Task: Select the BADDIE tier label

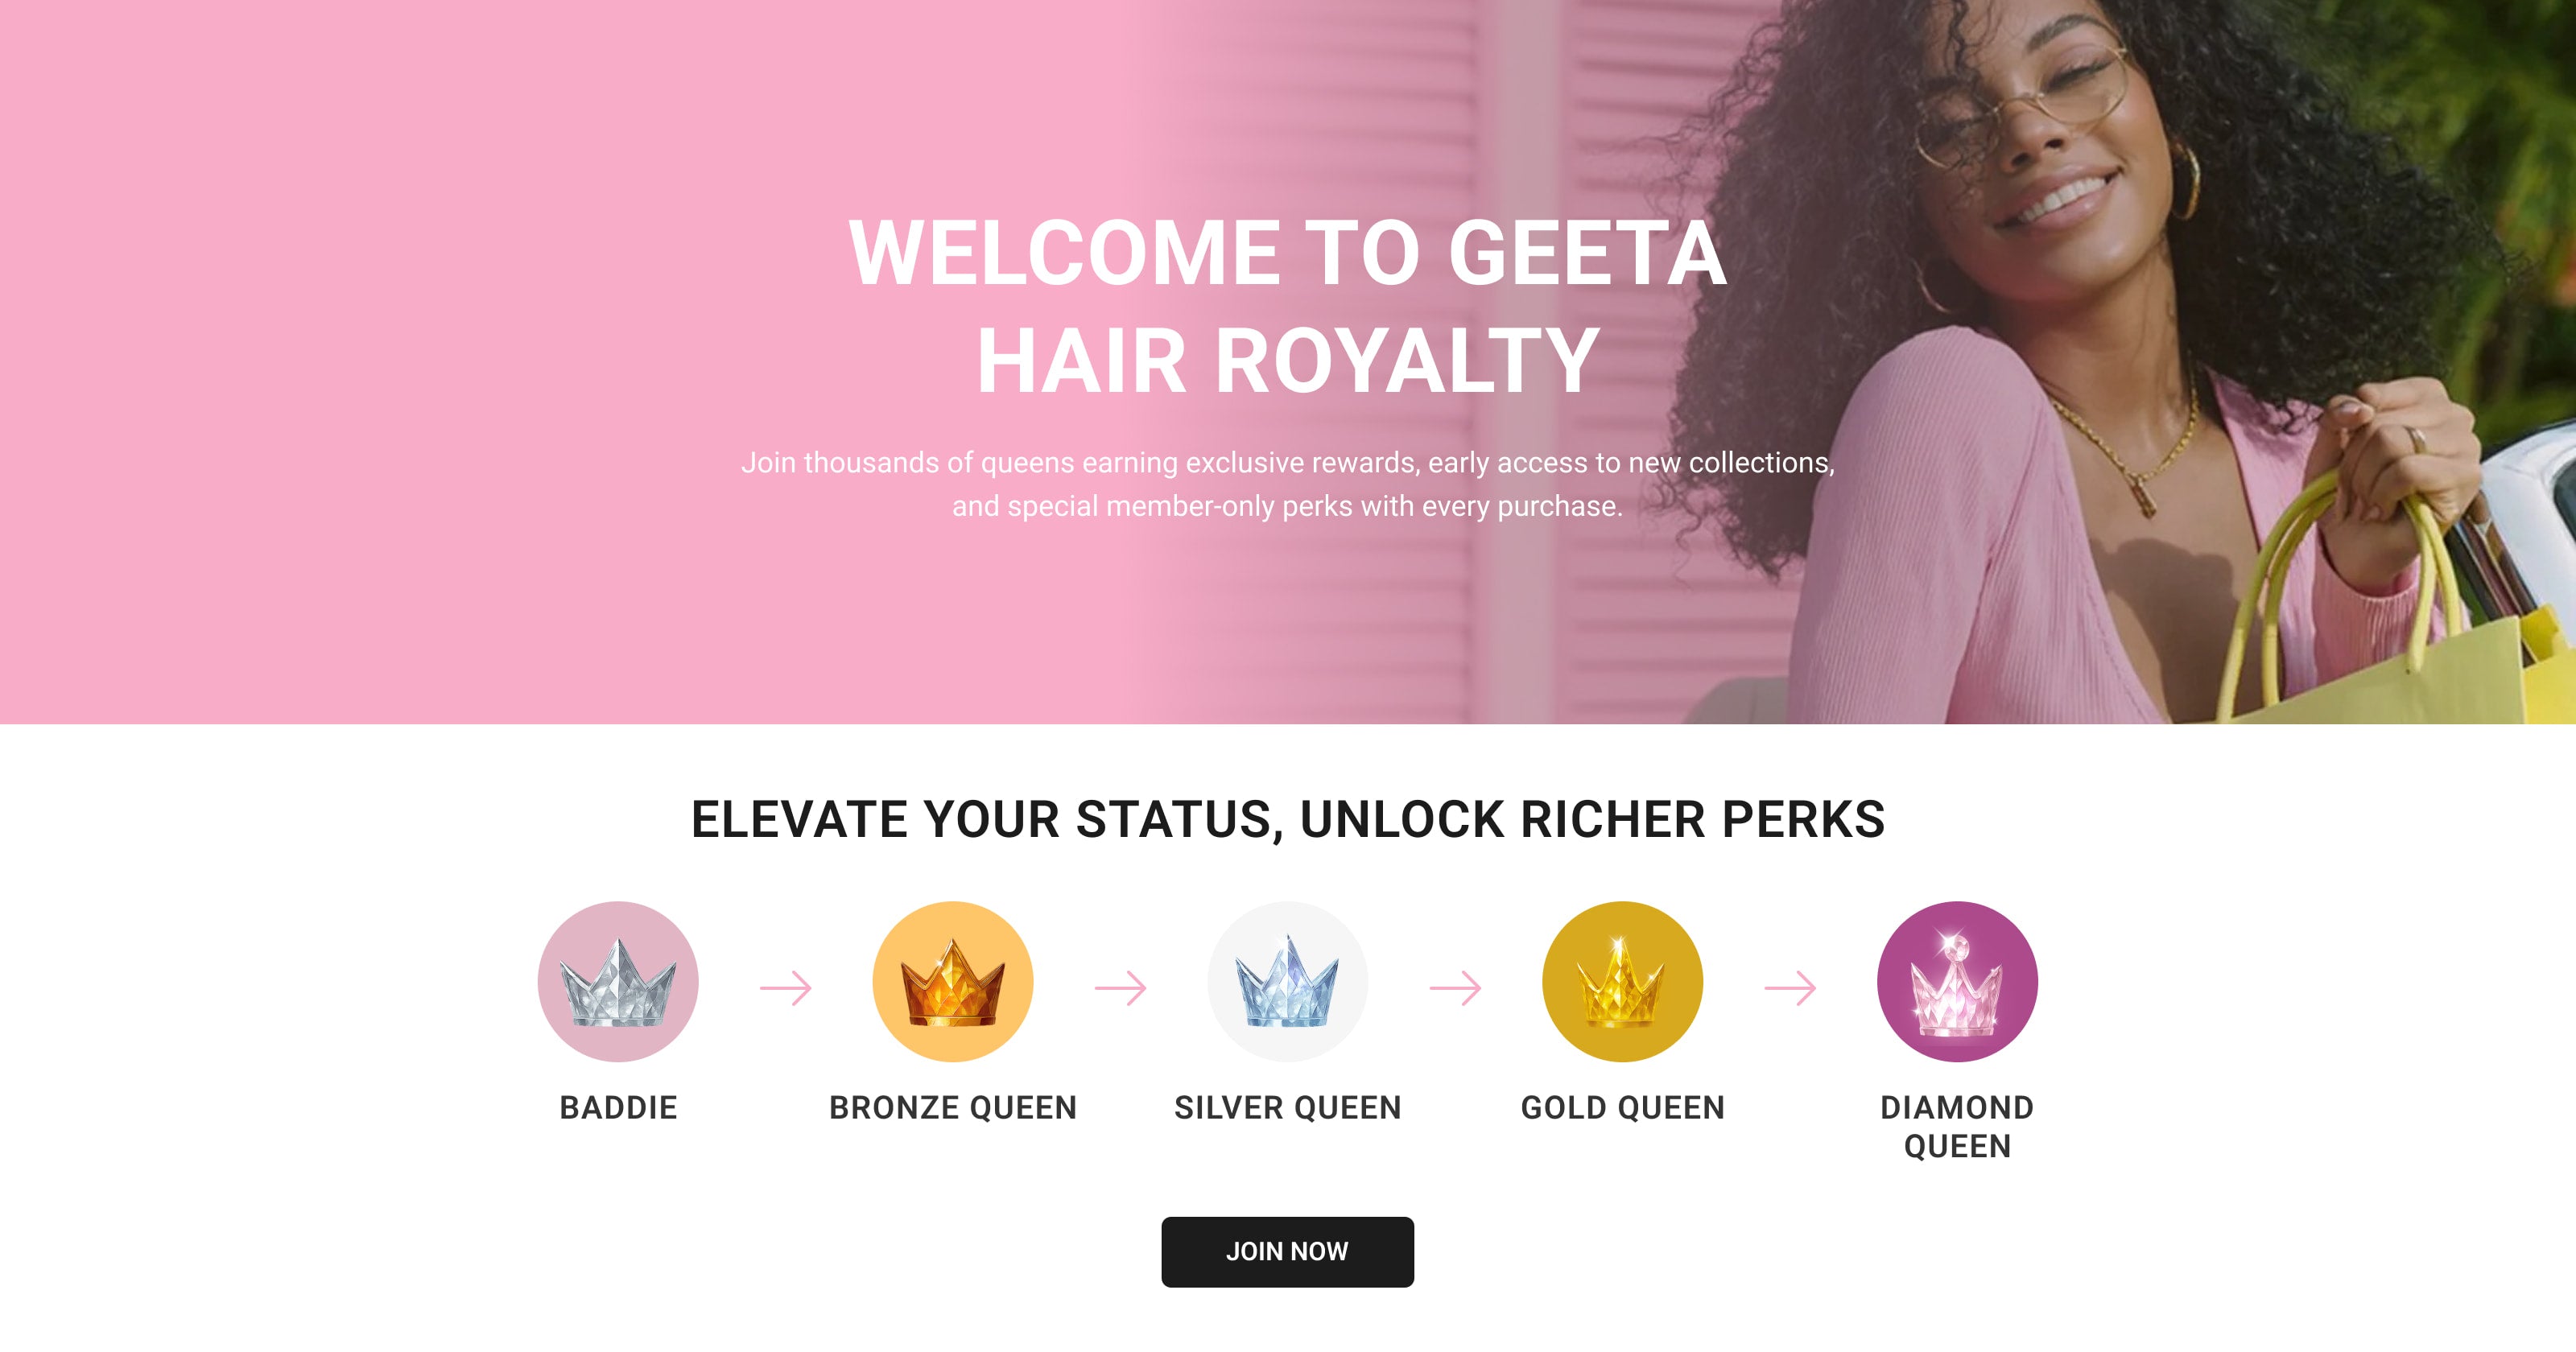Action: [618, 1108]
